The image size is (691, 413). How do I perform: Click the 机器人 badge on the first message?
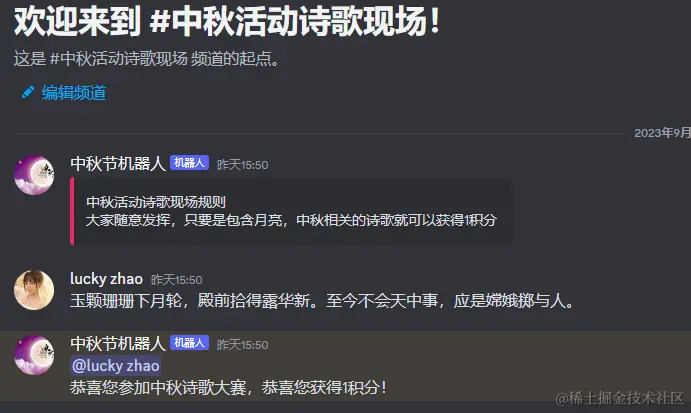coord(189,163)
